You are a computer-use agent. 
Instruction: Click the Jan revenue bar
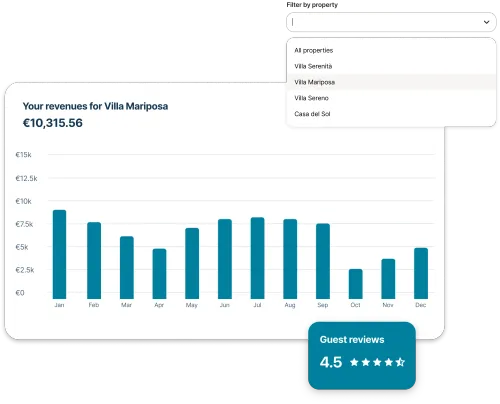59,254
